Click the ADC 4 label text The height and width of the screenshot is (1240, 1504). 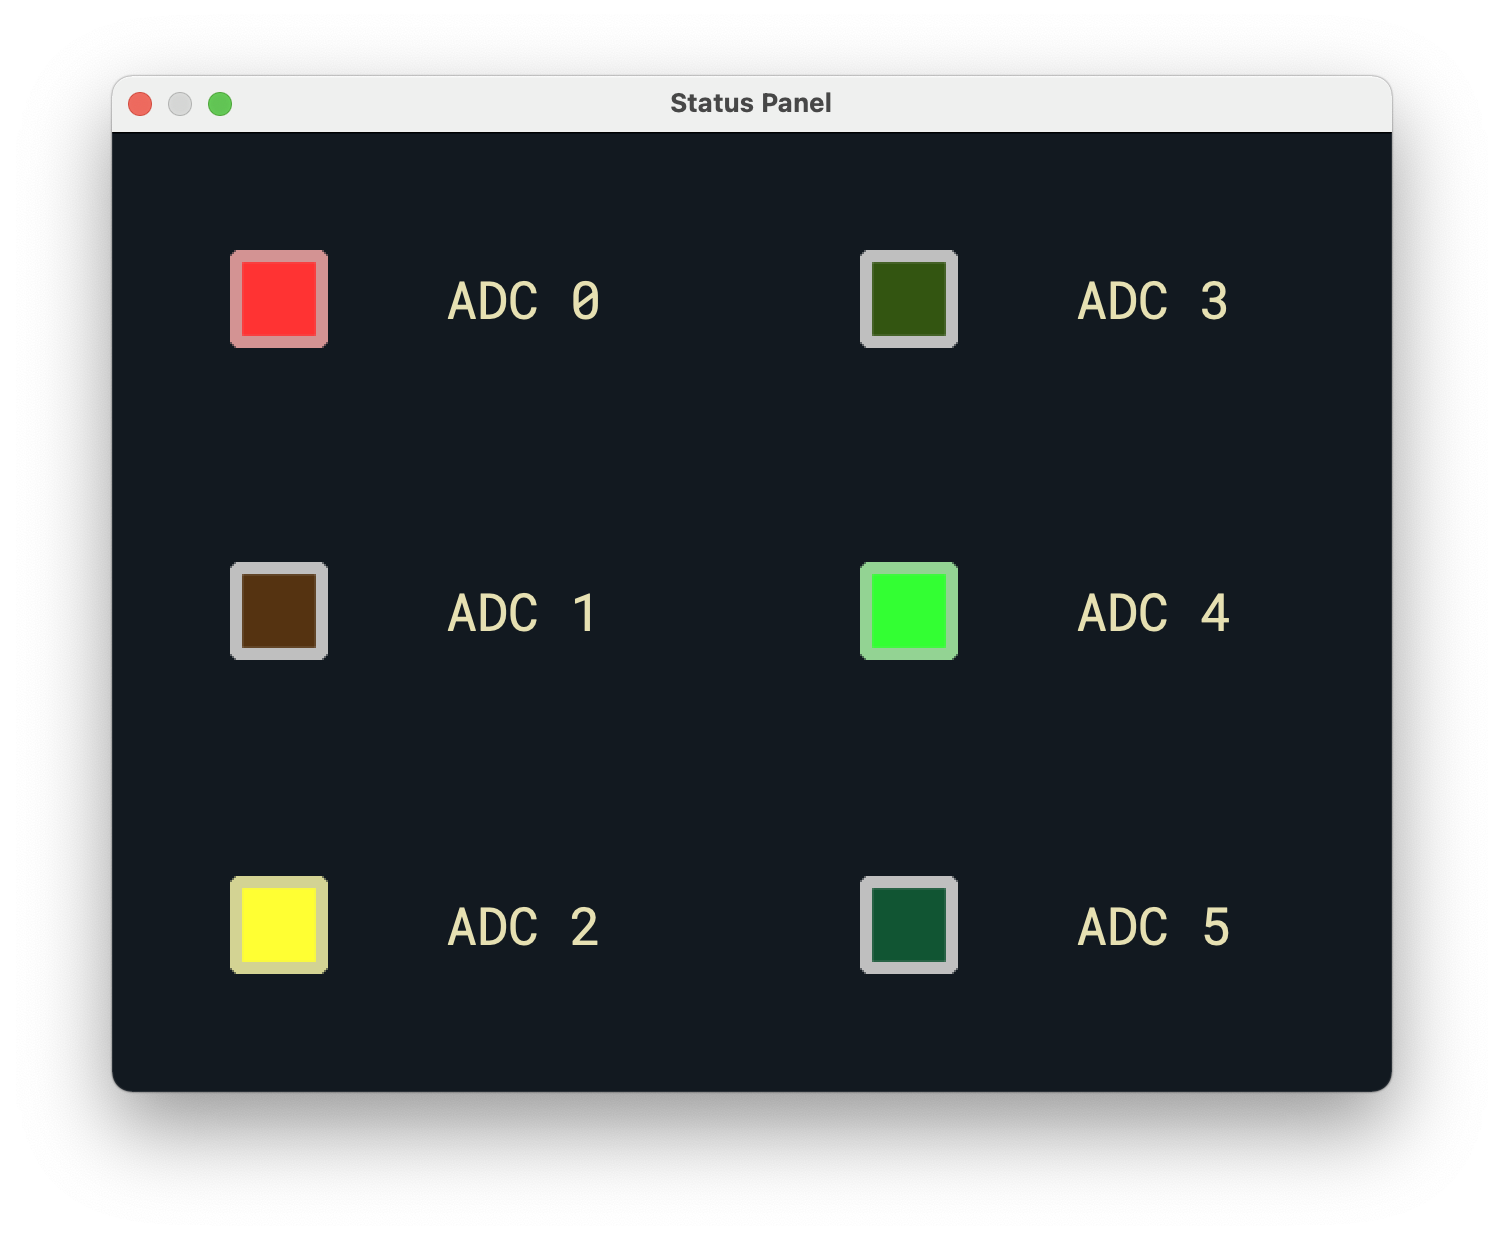click(1154, 614)
